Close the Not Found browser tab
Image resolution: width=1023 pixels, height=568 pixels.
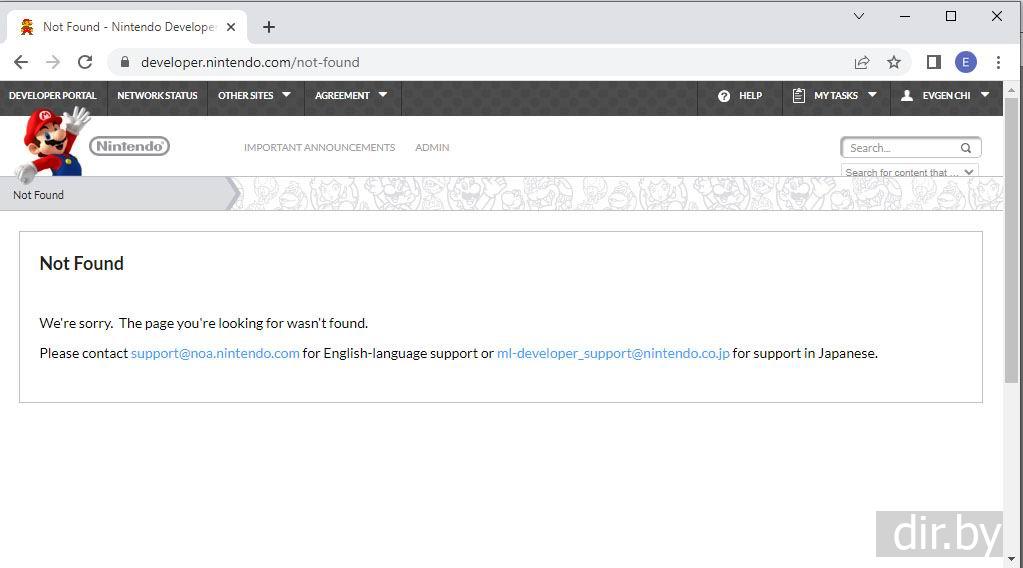pos(230,27)
